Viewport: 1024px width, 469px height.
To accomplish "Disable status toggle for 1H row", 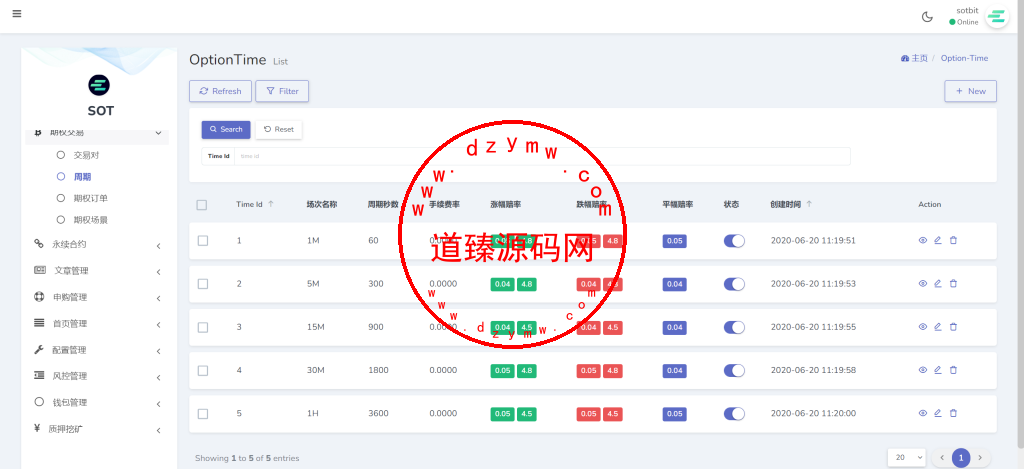I will click(x=734, y=413).
